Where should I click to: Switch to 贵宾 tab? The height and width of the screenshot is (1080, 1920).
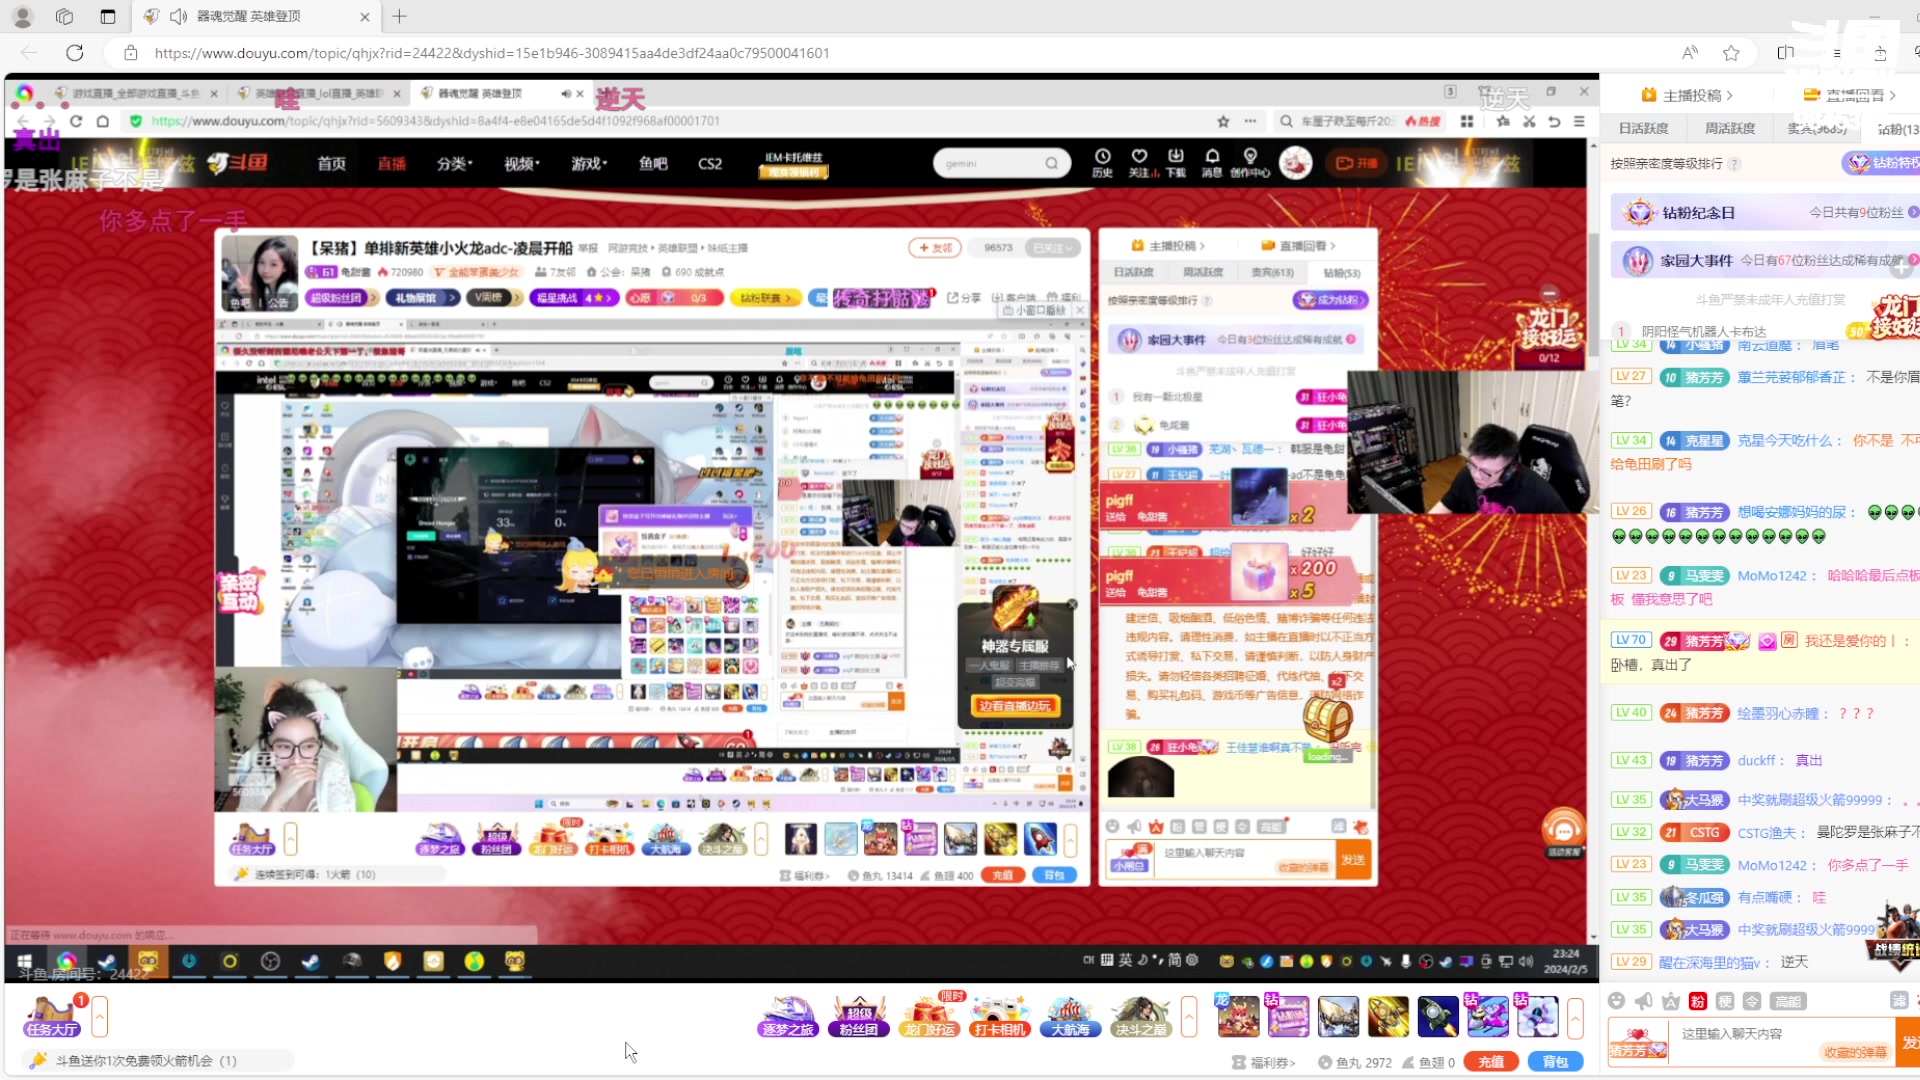coord(1816,129)
